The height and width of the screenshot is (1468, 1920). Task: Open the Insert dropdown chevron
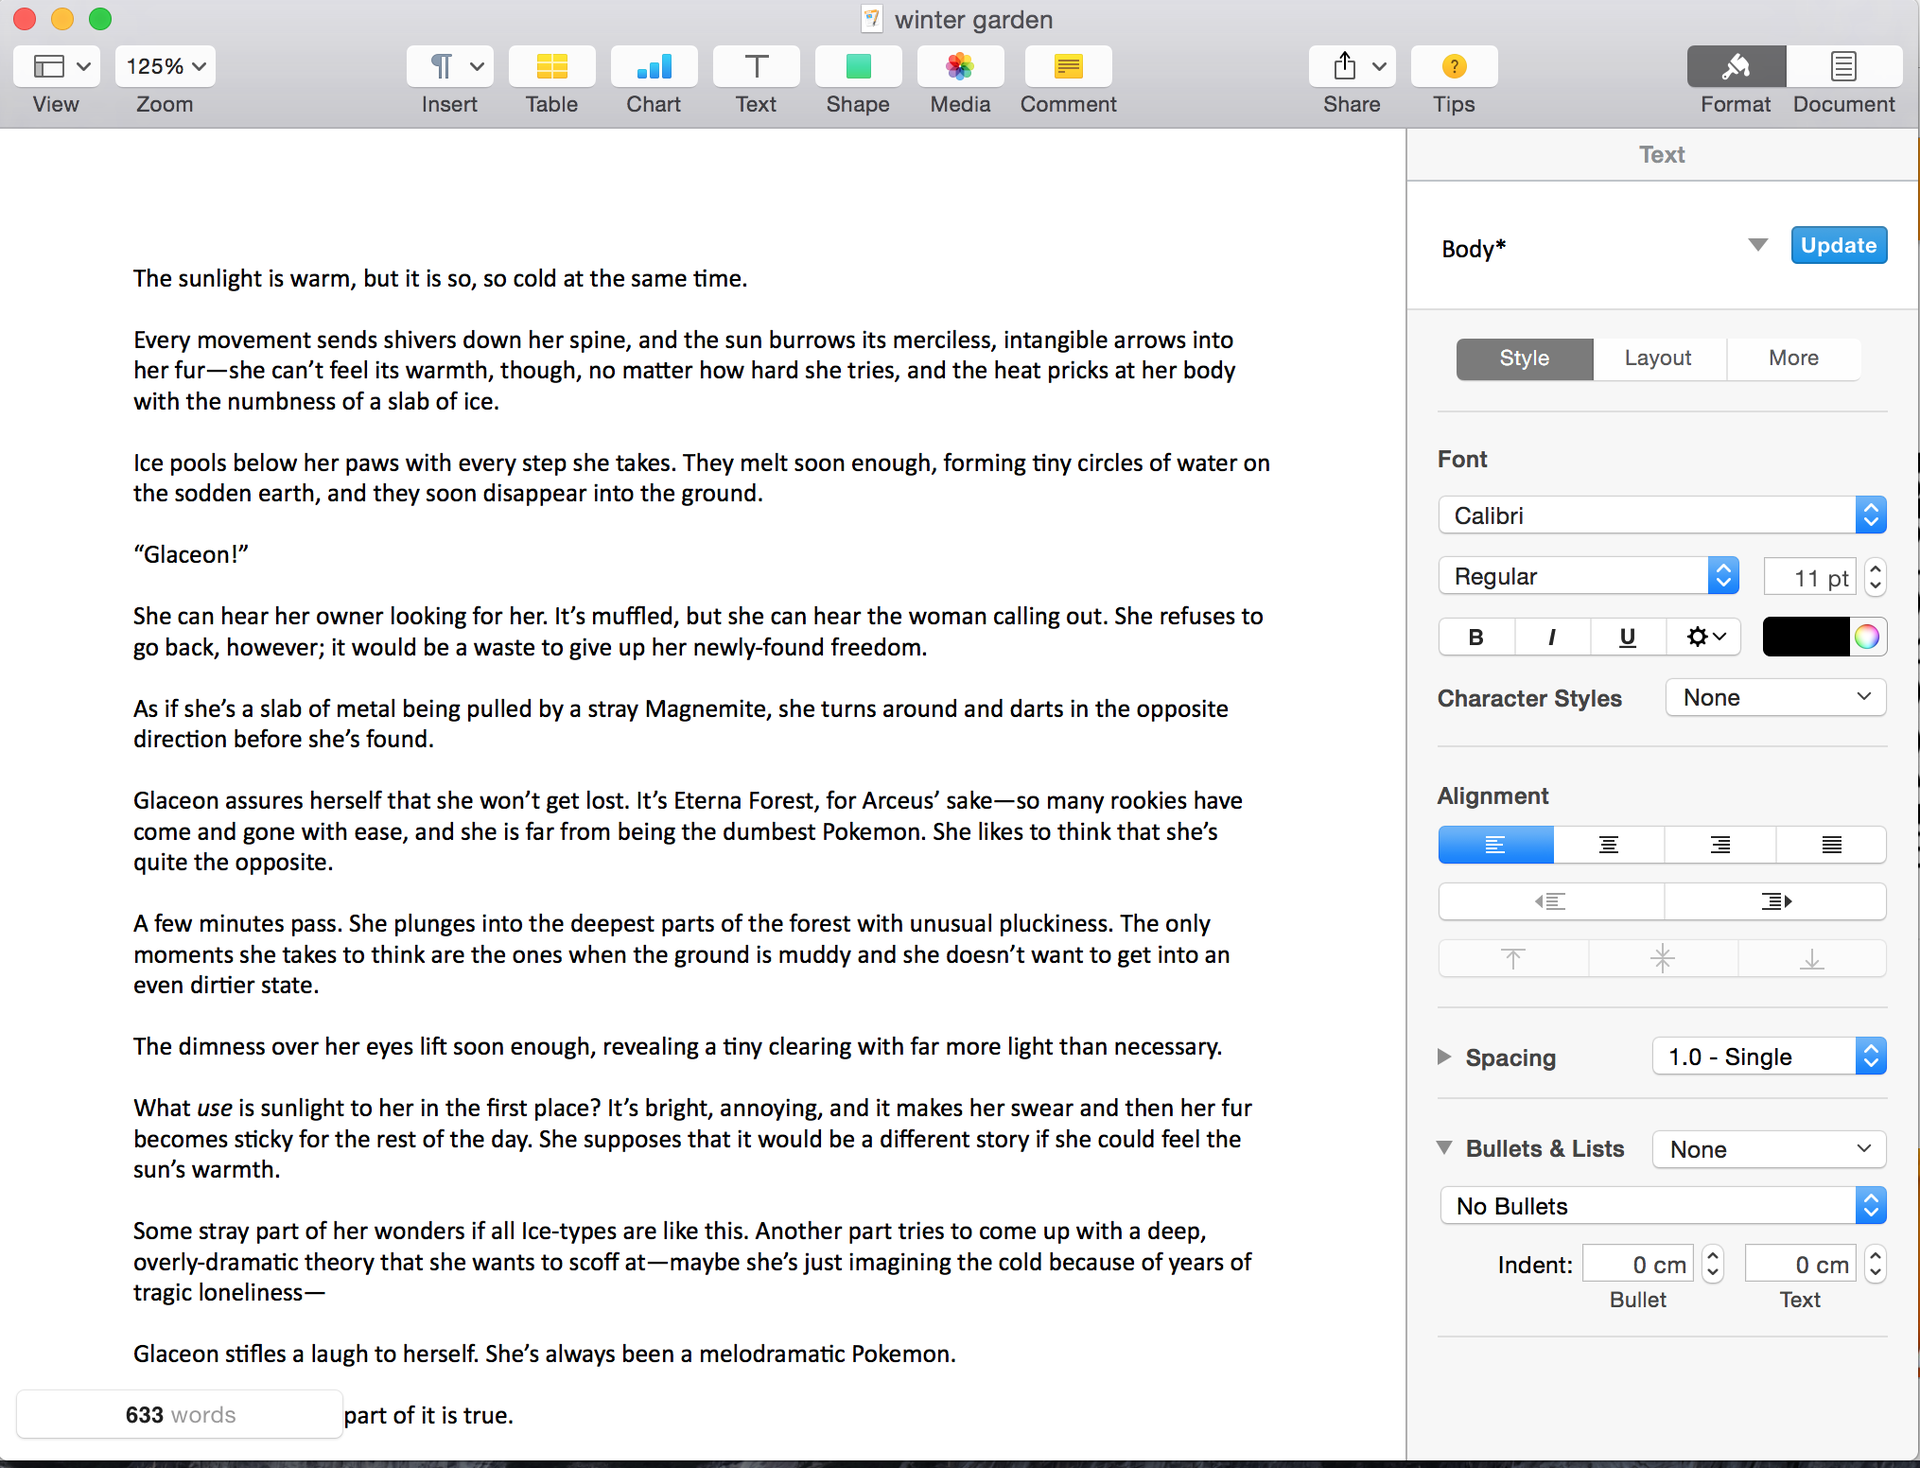coord(477,67)
